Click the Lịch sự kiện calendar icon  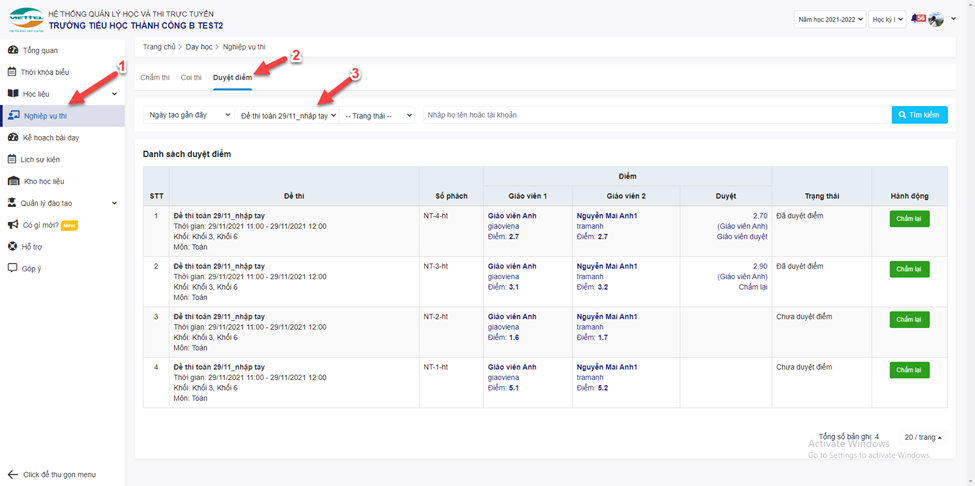click(12, 159)
